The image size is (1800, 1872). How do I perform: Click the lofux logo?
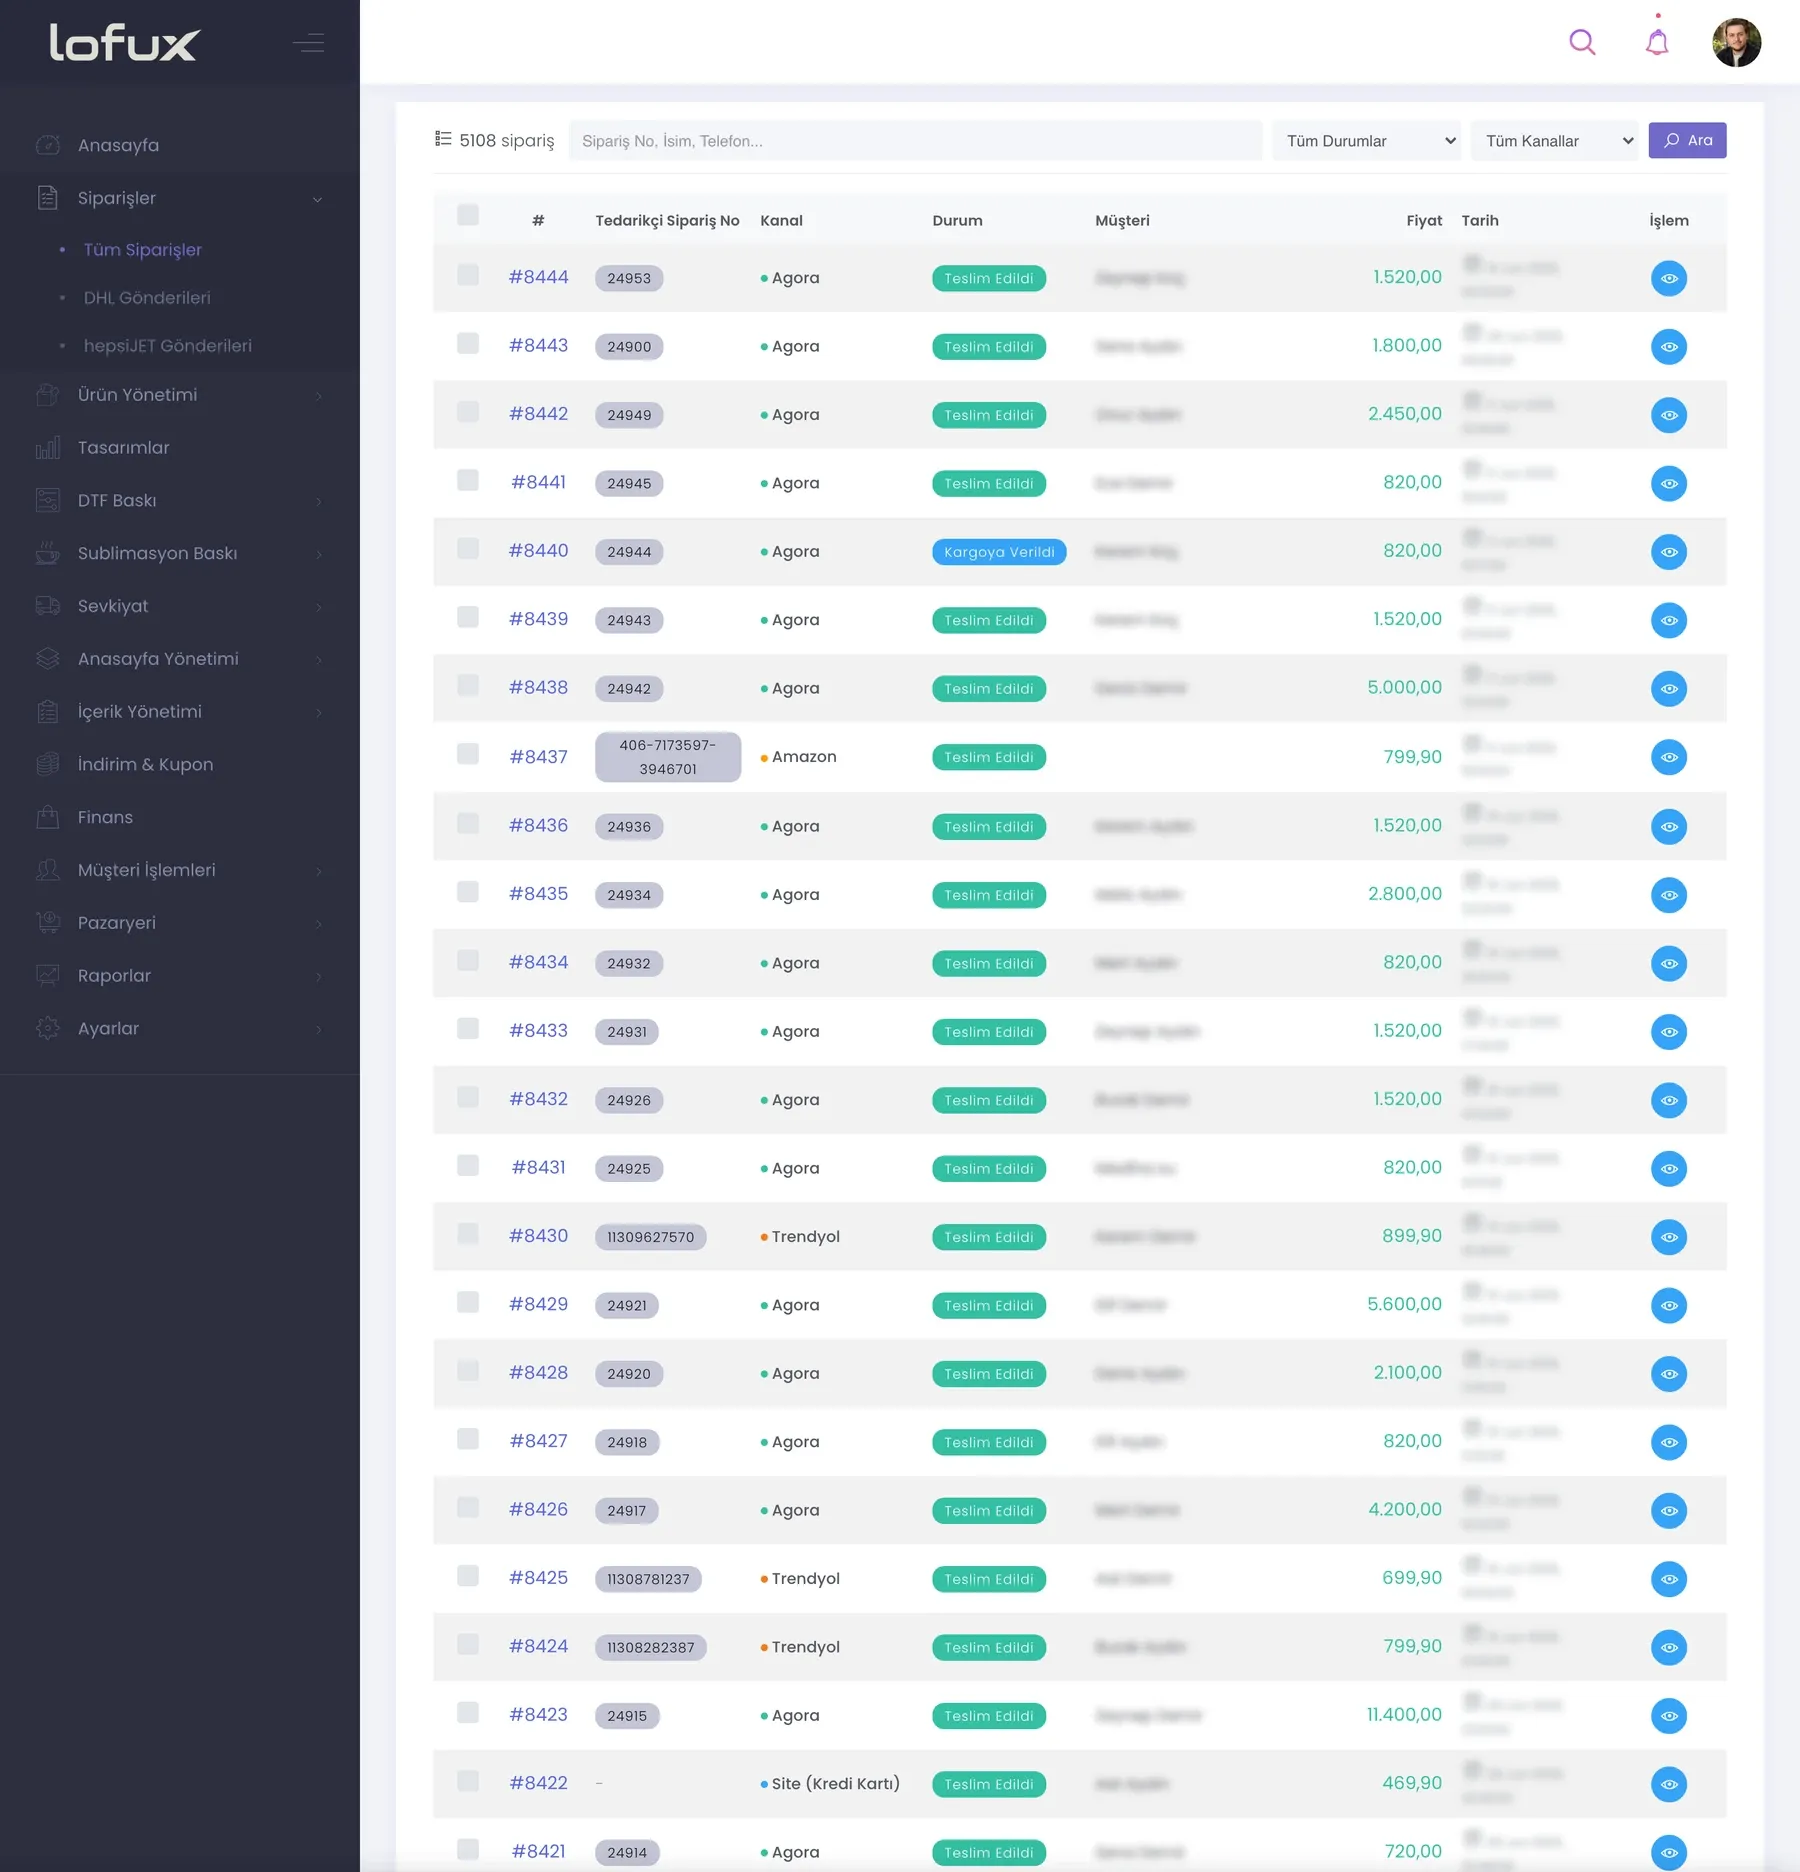[124, 42]
